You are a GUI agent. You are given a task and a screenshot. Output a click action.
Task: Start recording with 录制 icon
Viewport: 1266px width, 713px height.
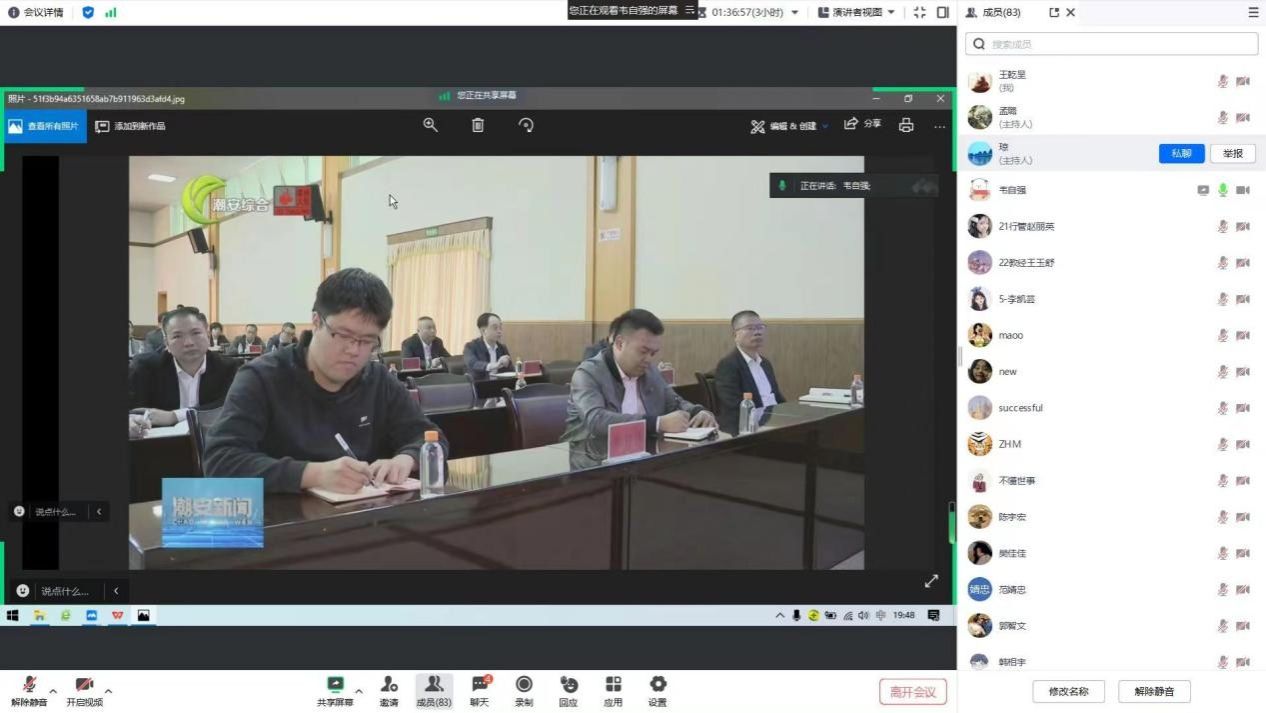click(524, 686)
